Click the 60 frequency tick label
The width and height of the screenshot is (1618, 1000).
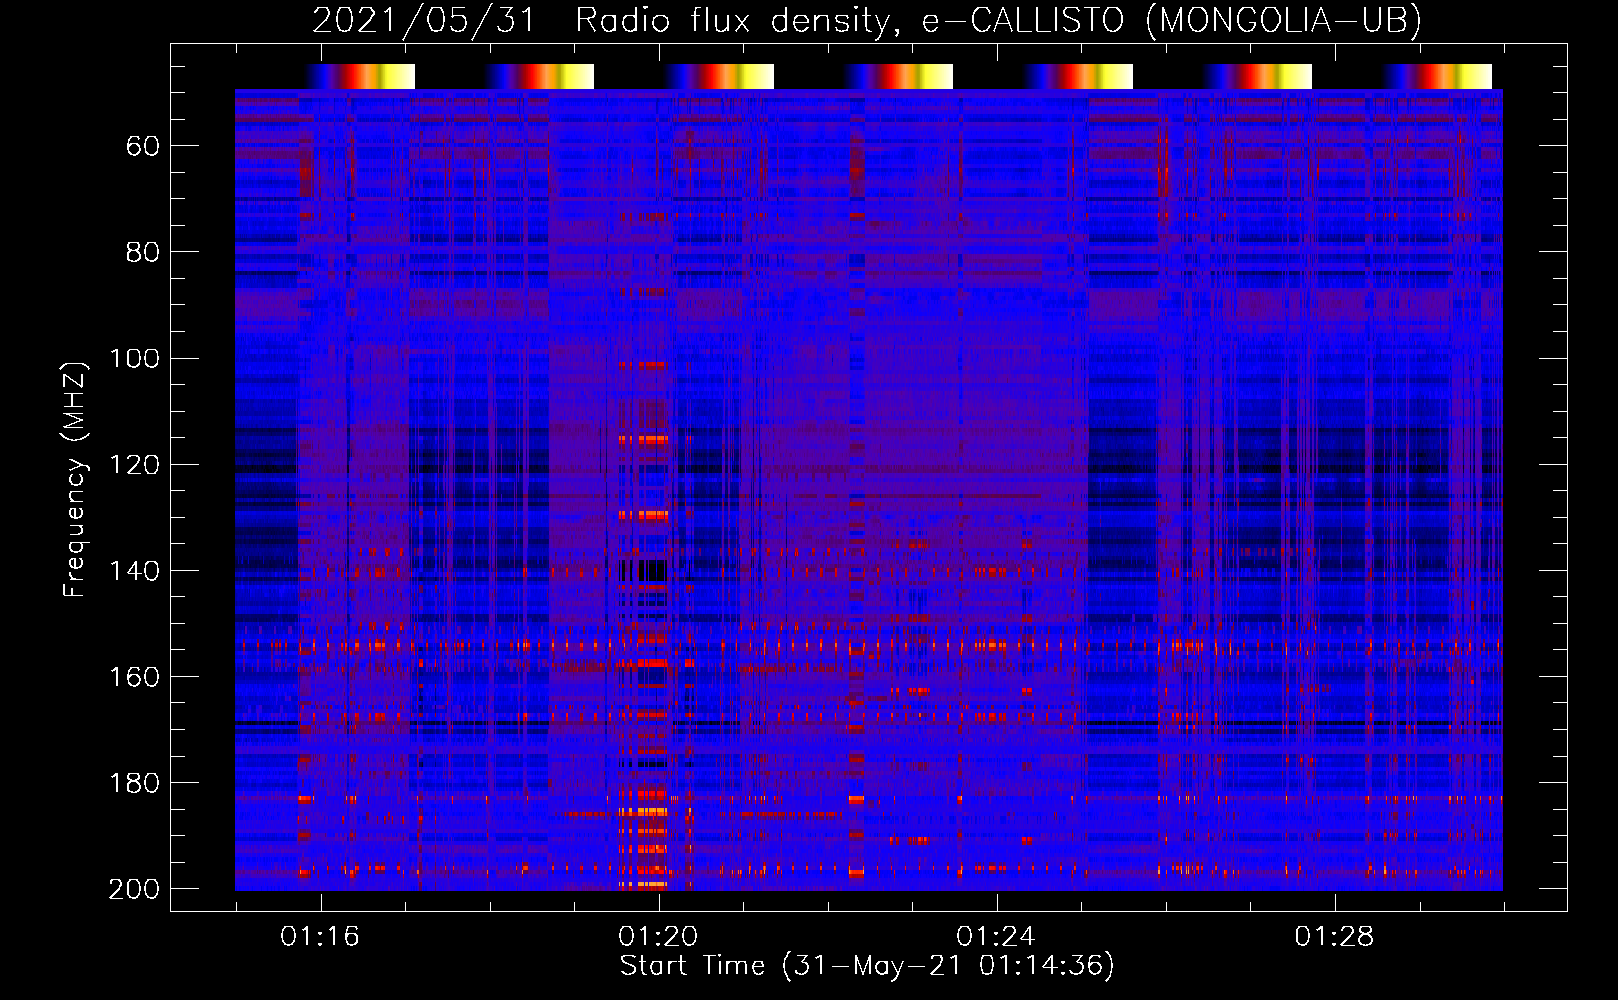click(x=143, y=146)
